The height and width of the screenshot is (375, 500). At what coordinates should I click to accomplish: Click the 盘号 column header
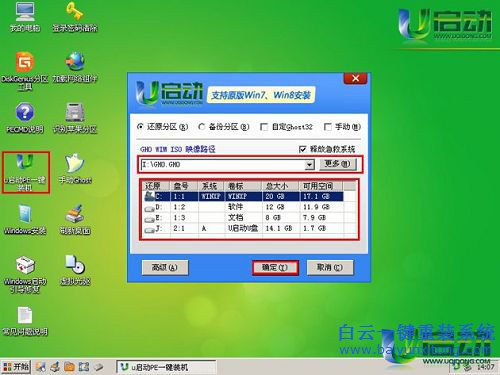point(184,186)
